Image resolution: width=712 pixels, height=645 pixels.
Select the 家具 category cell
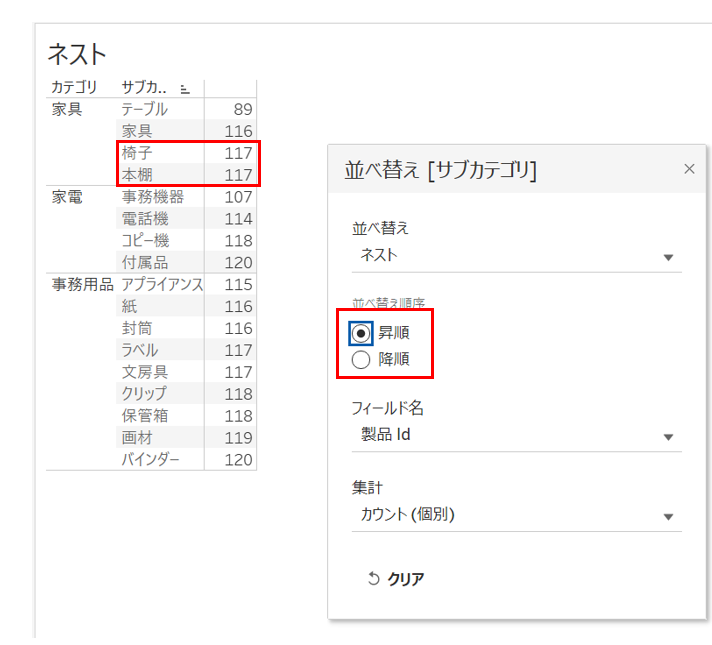point(67,109)
